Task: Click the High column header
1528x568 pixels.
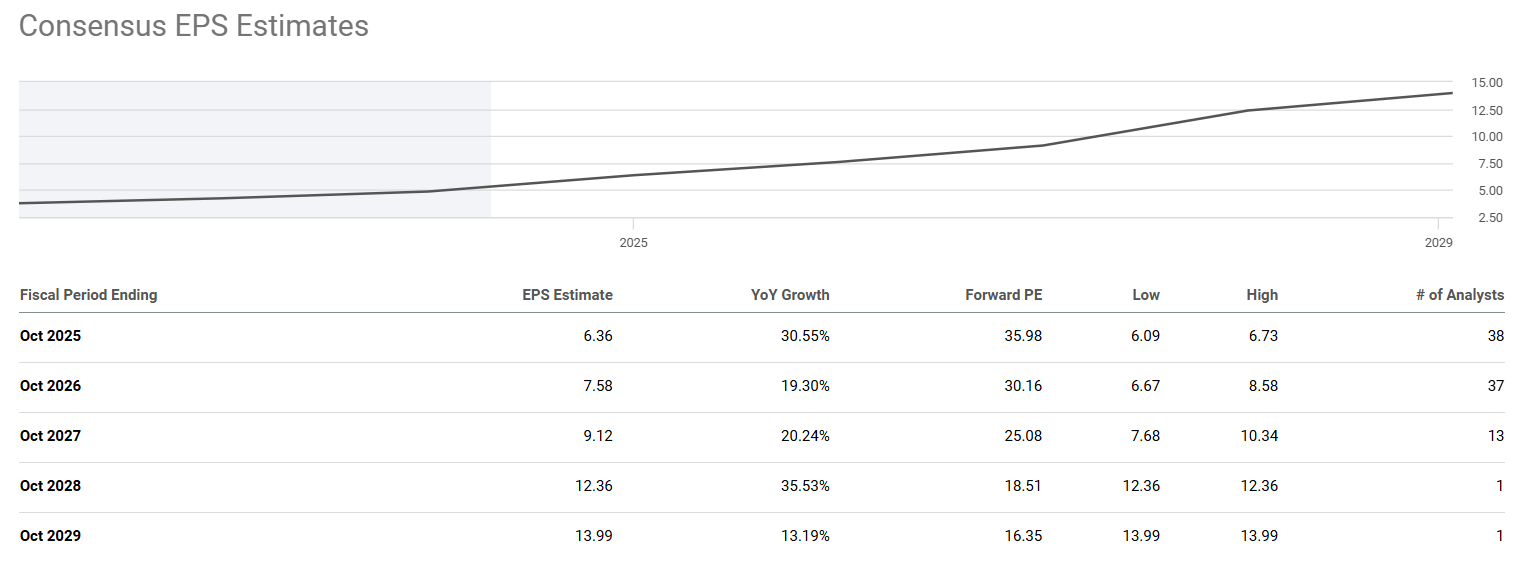Action: [x=1262, y=295]
